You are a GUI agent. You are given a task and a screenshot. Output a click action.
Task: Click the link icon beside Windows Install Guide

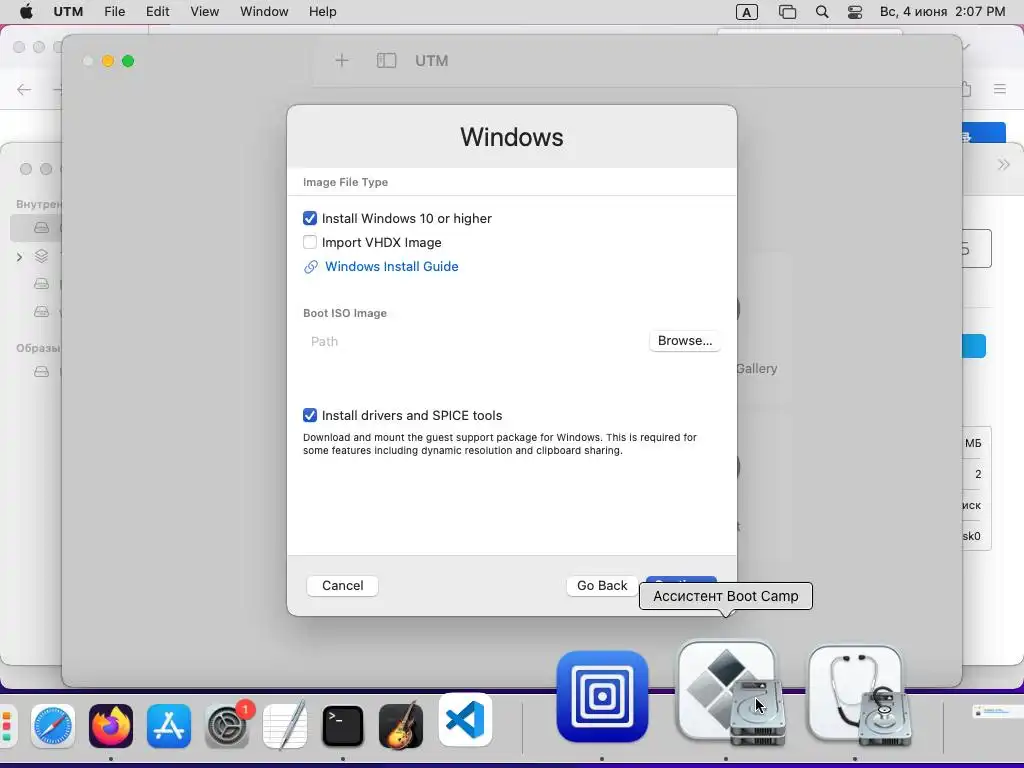click(x=311, y=266)
